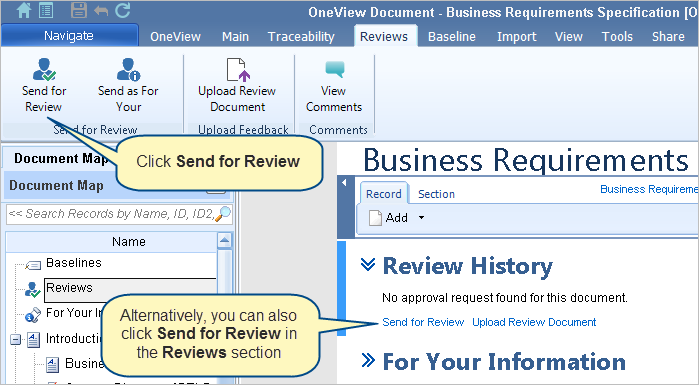Open the list view icon beside Home

[x=46, y=10]
